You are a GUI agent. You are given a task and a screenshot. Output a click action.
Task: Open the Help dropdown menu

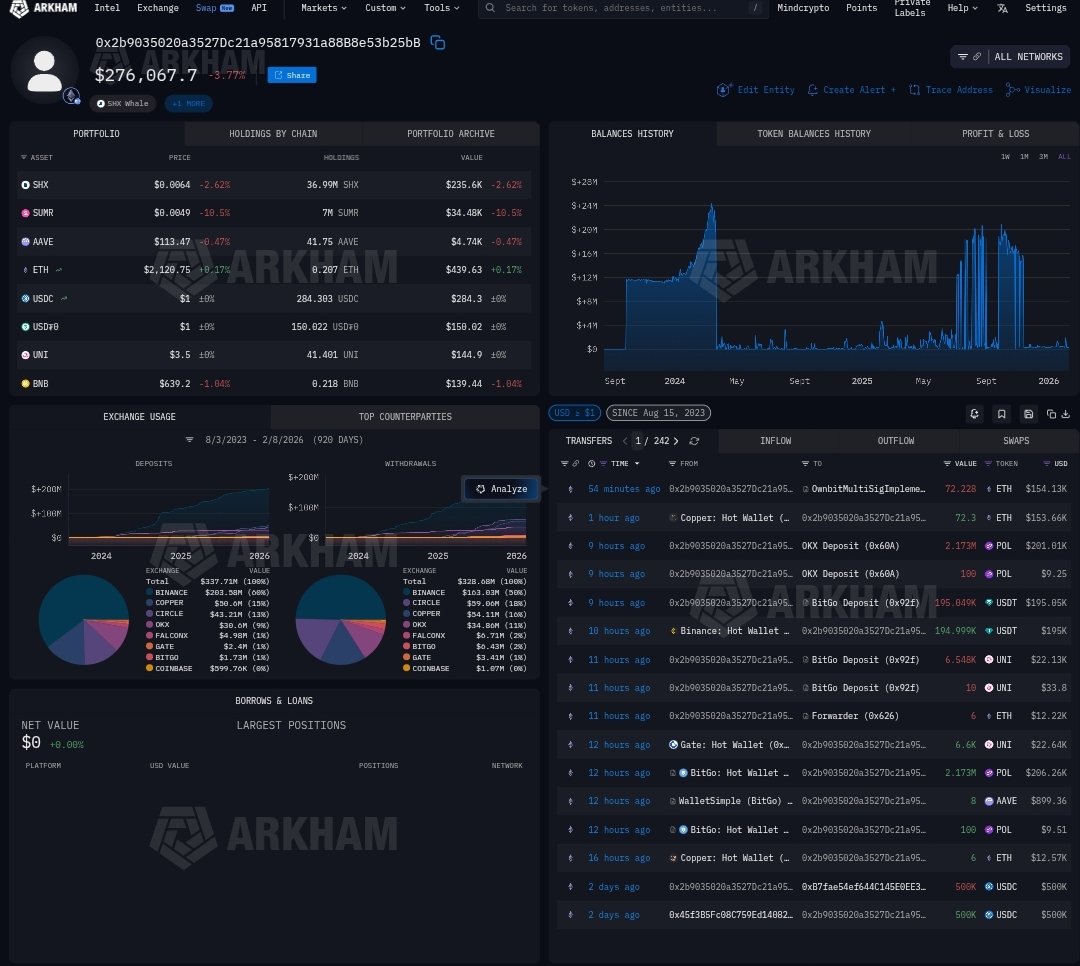[x=962, y=8]
